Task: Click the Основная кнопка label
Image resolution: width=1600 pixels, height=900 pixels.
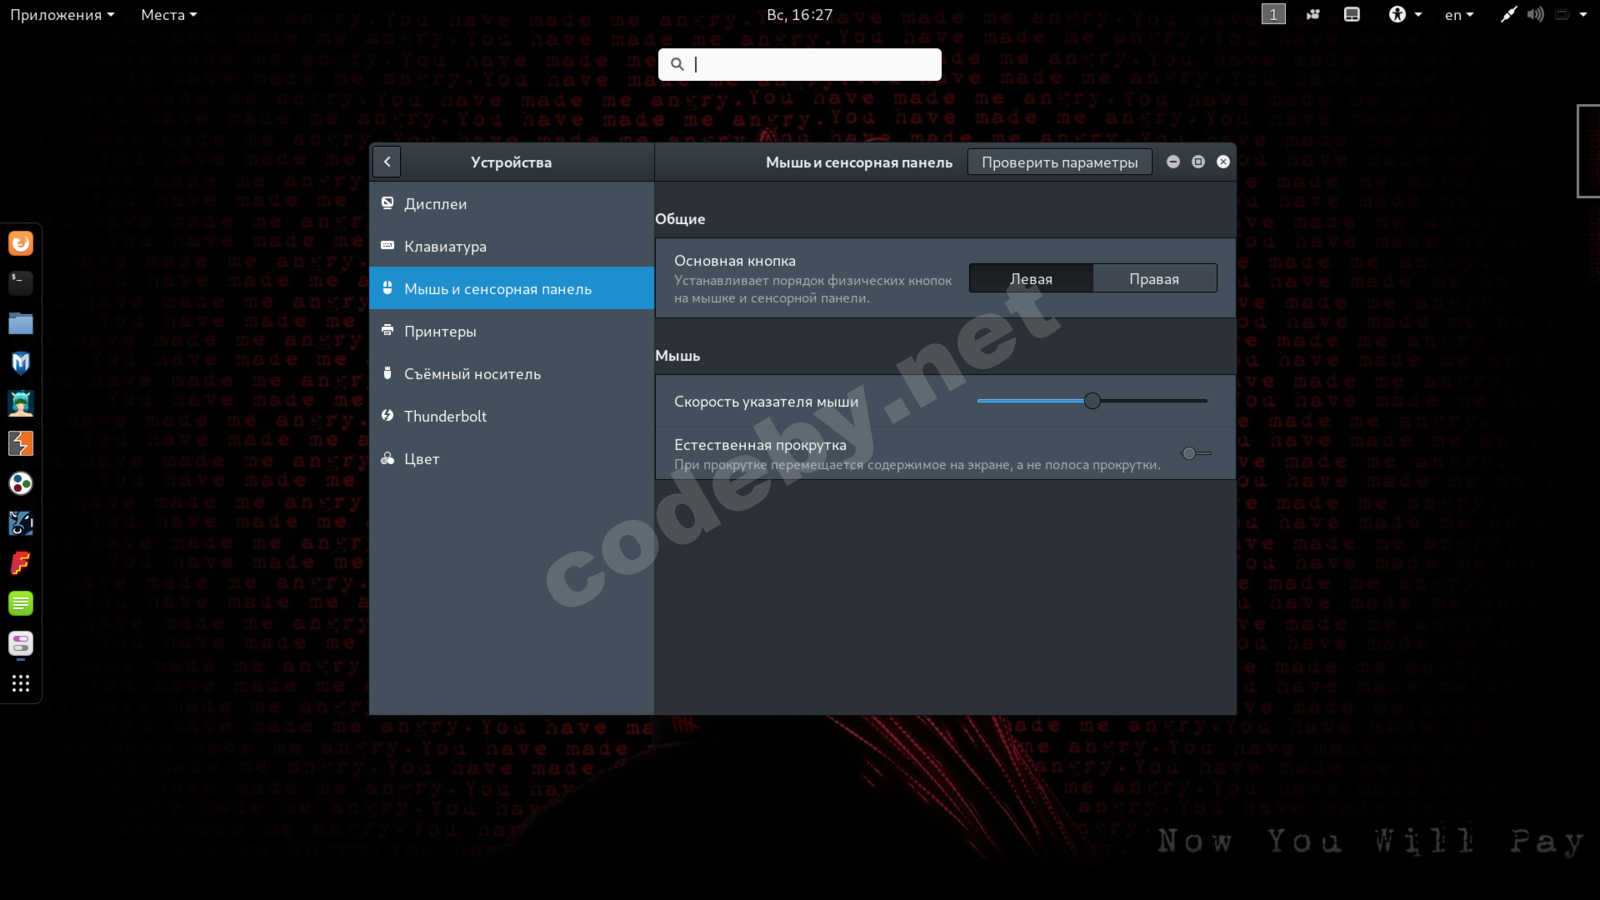Action: pos(735,261)
